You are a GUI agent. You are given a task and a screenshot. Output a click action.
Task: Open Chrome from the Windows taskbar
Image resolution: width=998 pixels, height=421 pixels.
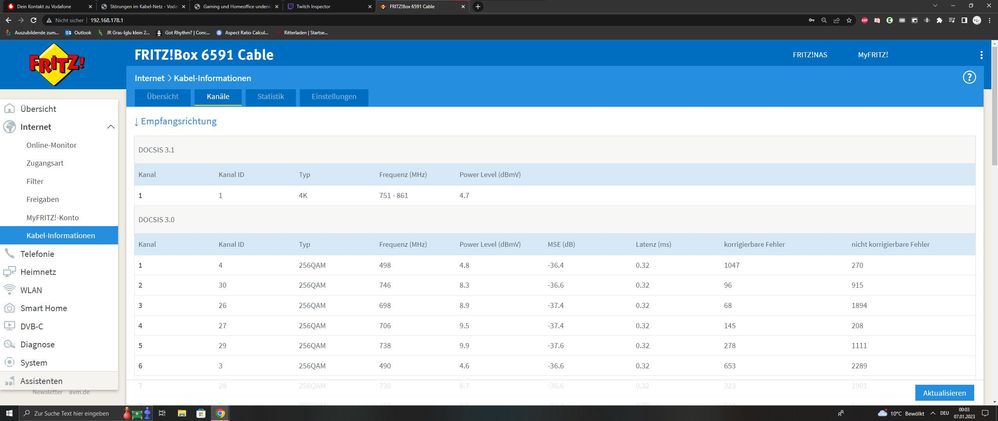pyautogui.click(x=220, y=413)
